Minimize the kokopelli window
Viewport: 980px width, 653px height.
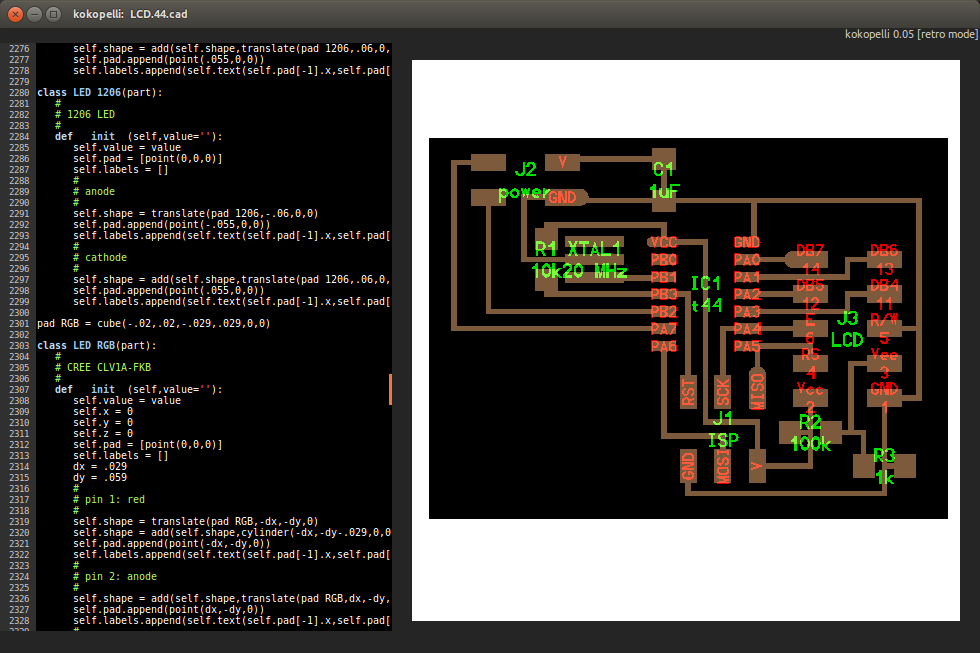click(x=35, y=14)
